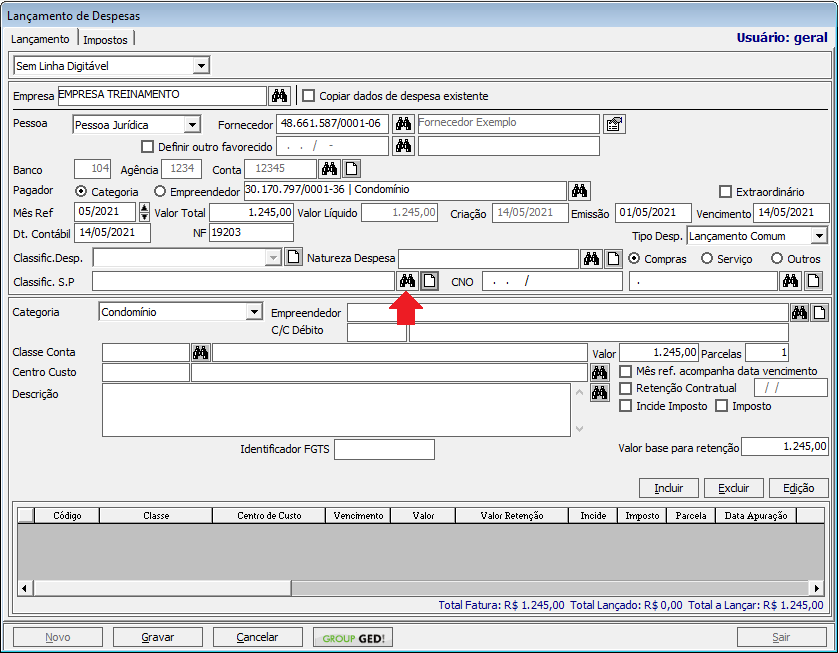
Task: Search Empreendedor with binoculars icon
Action: 799,313
